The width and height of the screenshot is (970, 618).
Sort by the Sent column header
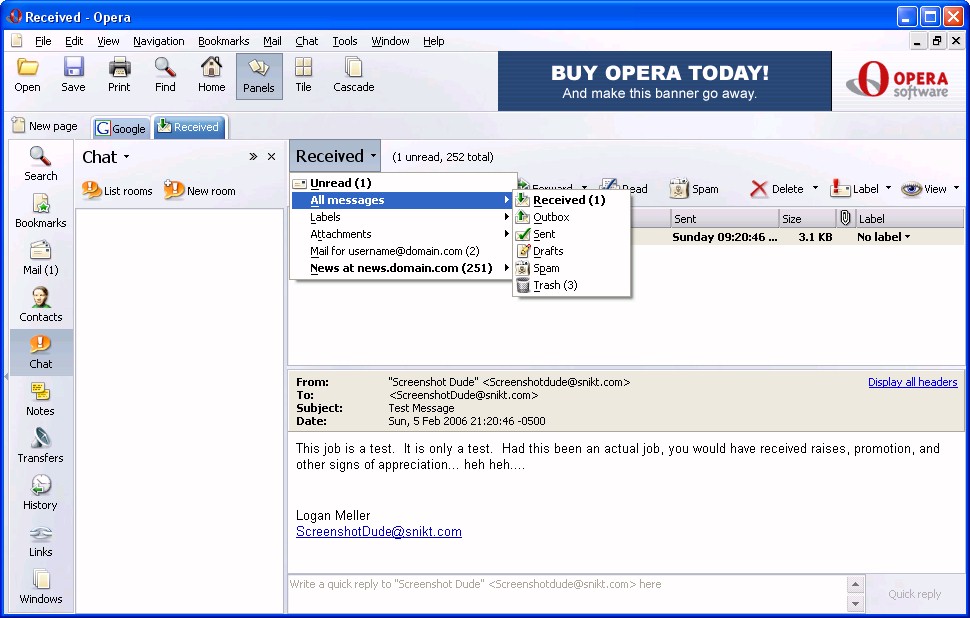coord(724,218)
